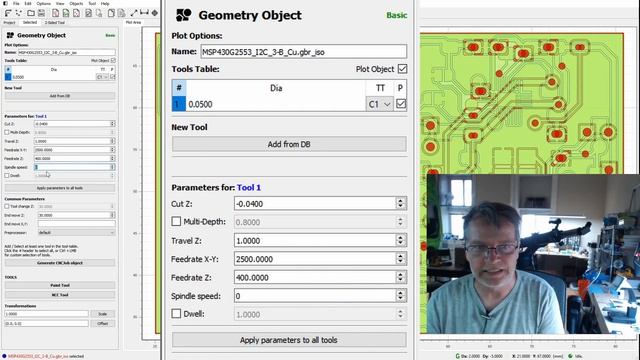Click the first toolbar icon before the dots icon

8,13
